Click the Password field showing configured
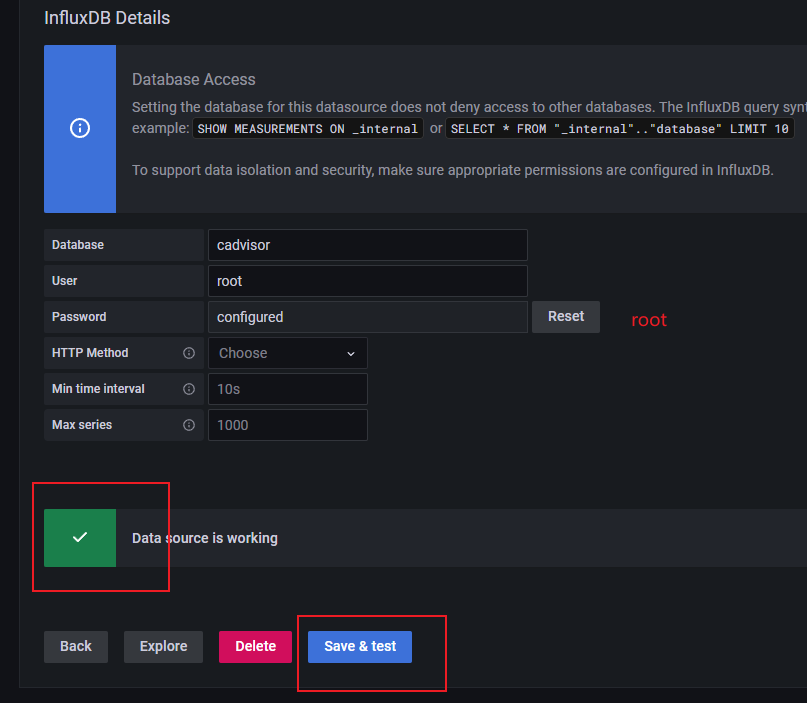807x703 pixels. coord(368,317)
